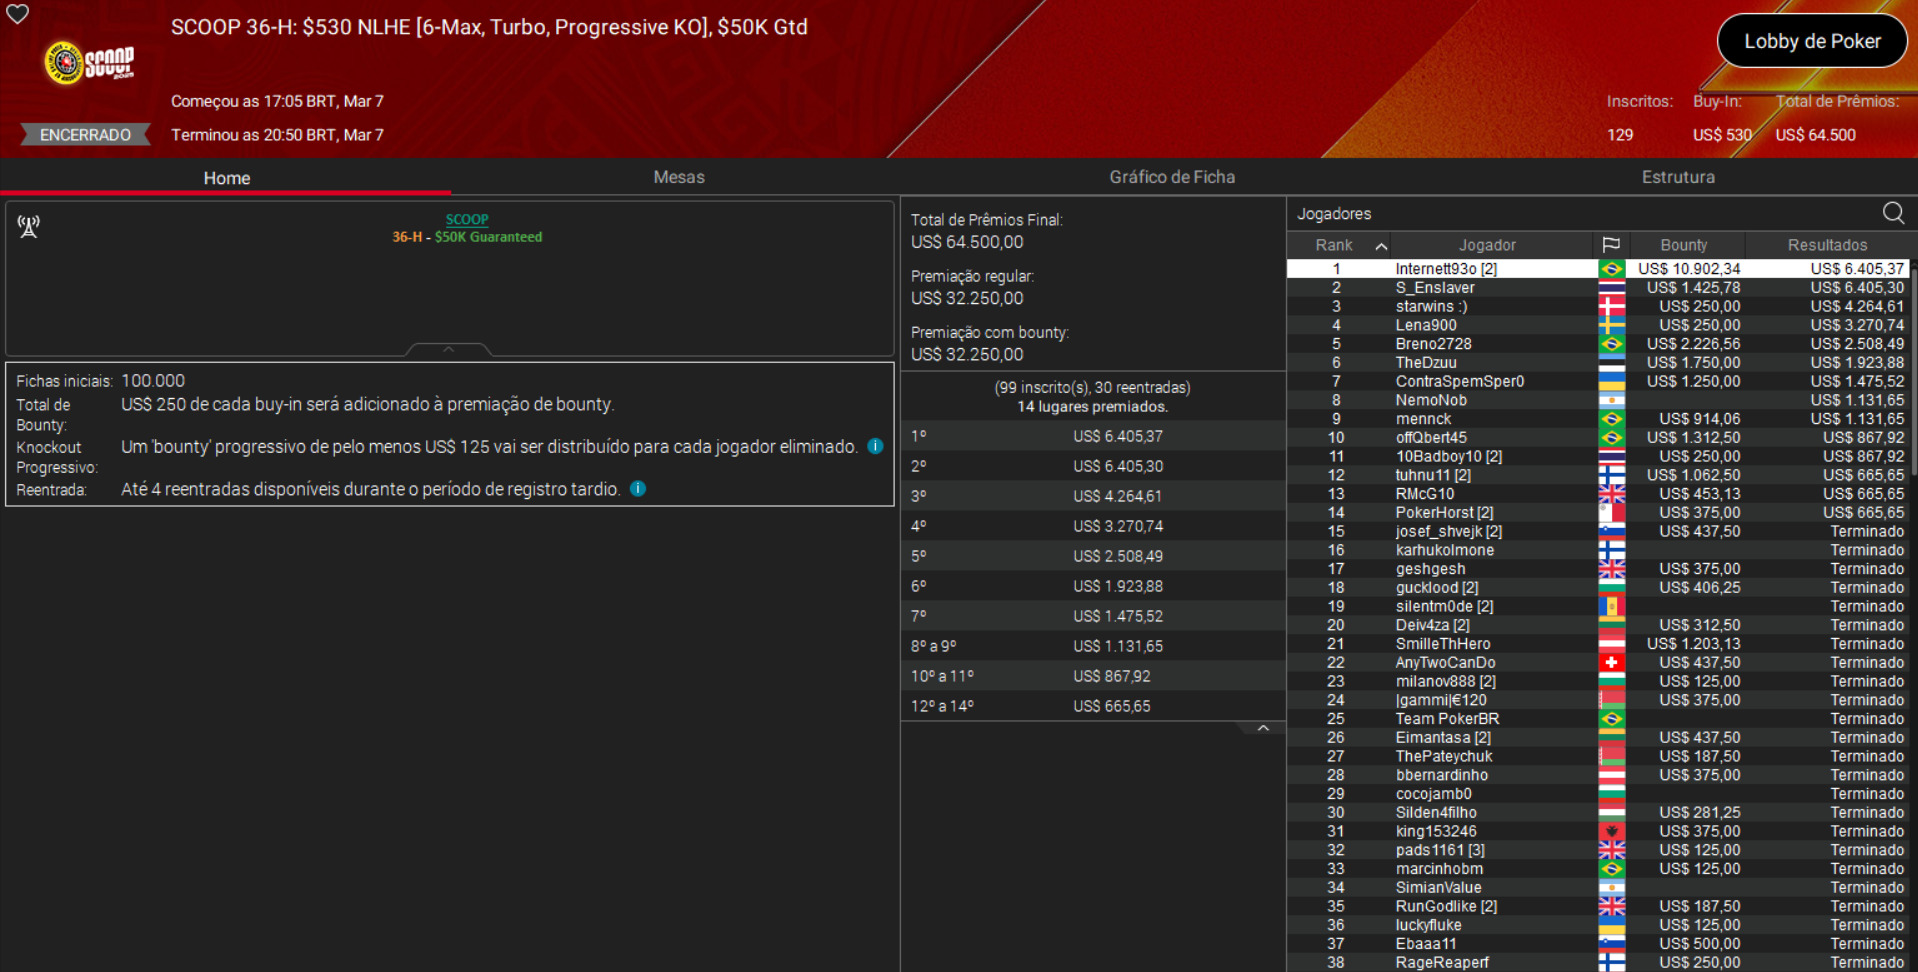This screenshot has height=972, width=1918.
Task: Click the info icon next to reentradas description
Action: [638, 488]
